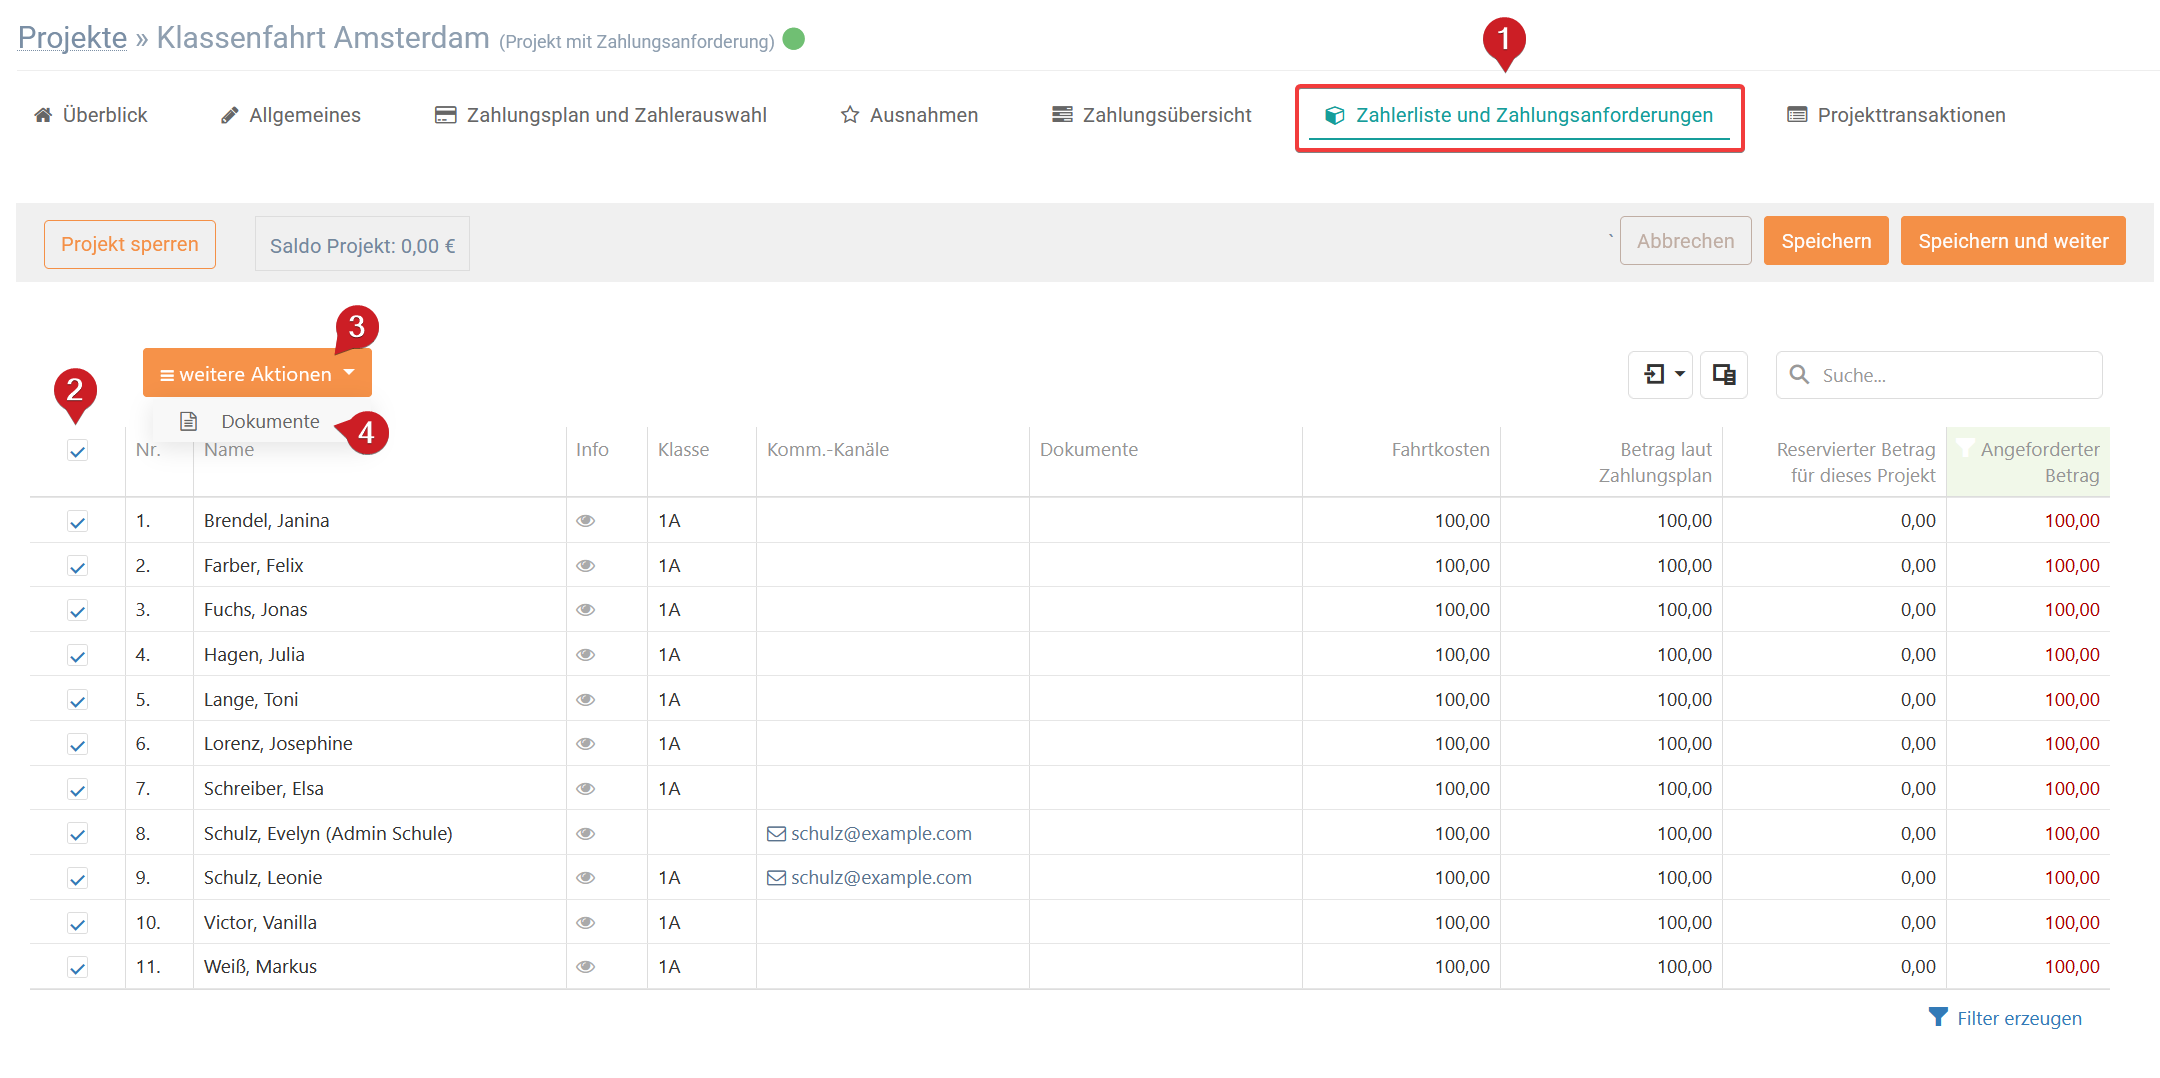2160x1078 pixels.
Task: Click the Filter erzeugen link
Action: point(2005,1018)
